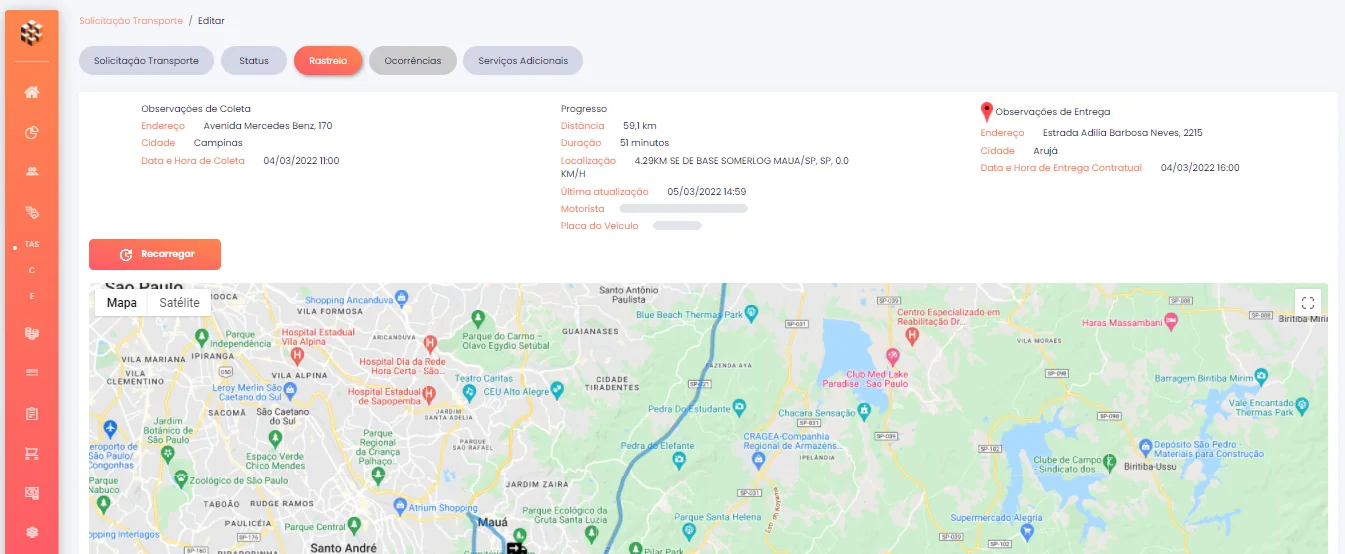This screenshot has height=554, width=1345.
Task: Click the redacted Motorista value
Action: [684, 208]
